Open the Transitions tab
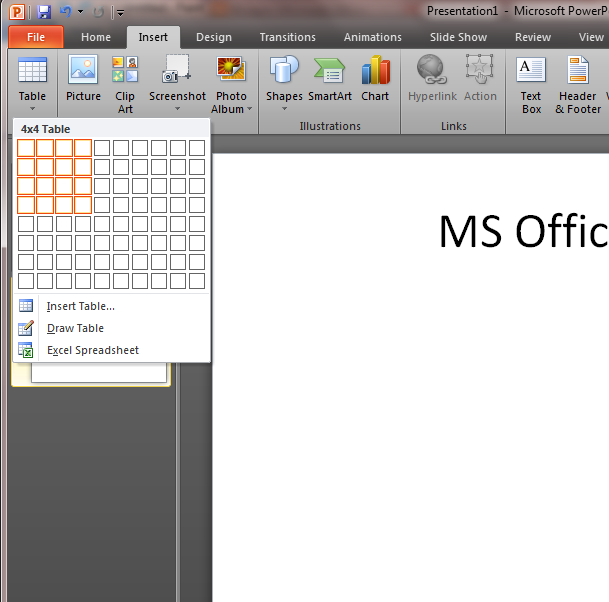Image resolution: width=609 pixels, height=602 pixels. pyautogui.click(x=287, y=37)
